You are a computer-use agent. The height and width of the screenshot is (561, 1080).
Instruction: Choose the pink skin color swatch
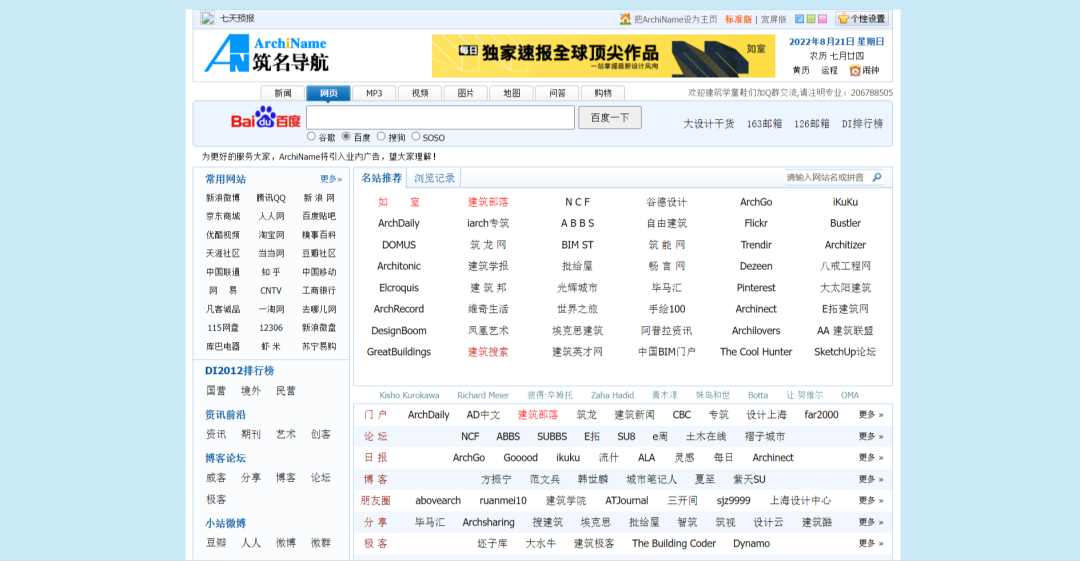(x=822, y=19)
